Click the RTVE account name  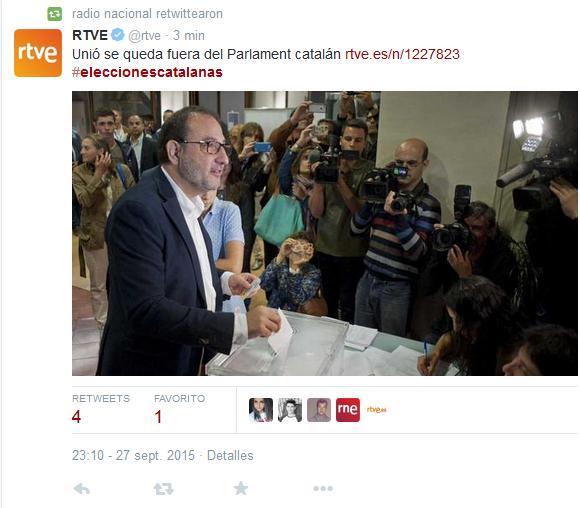tap(90, 35)
